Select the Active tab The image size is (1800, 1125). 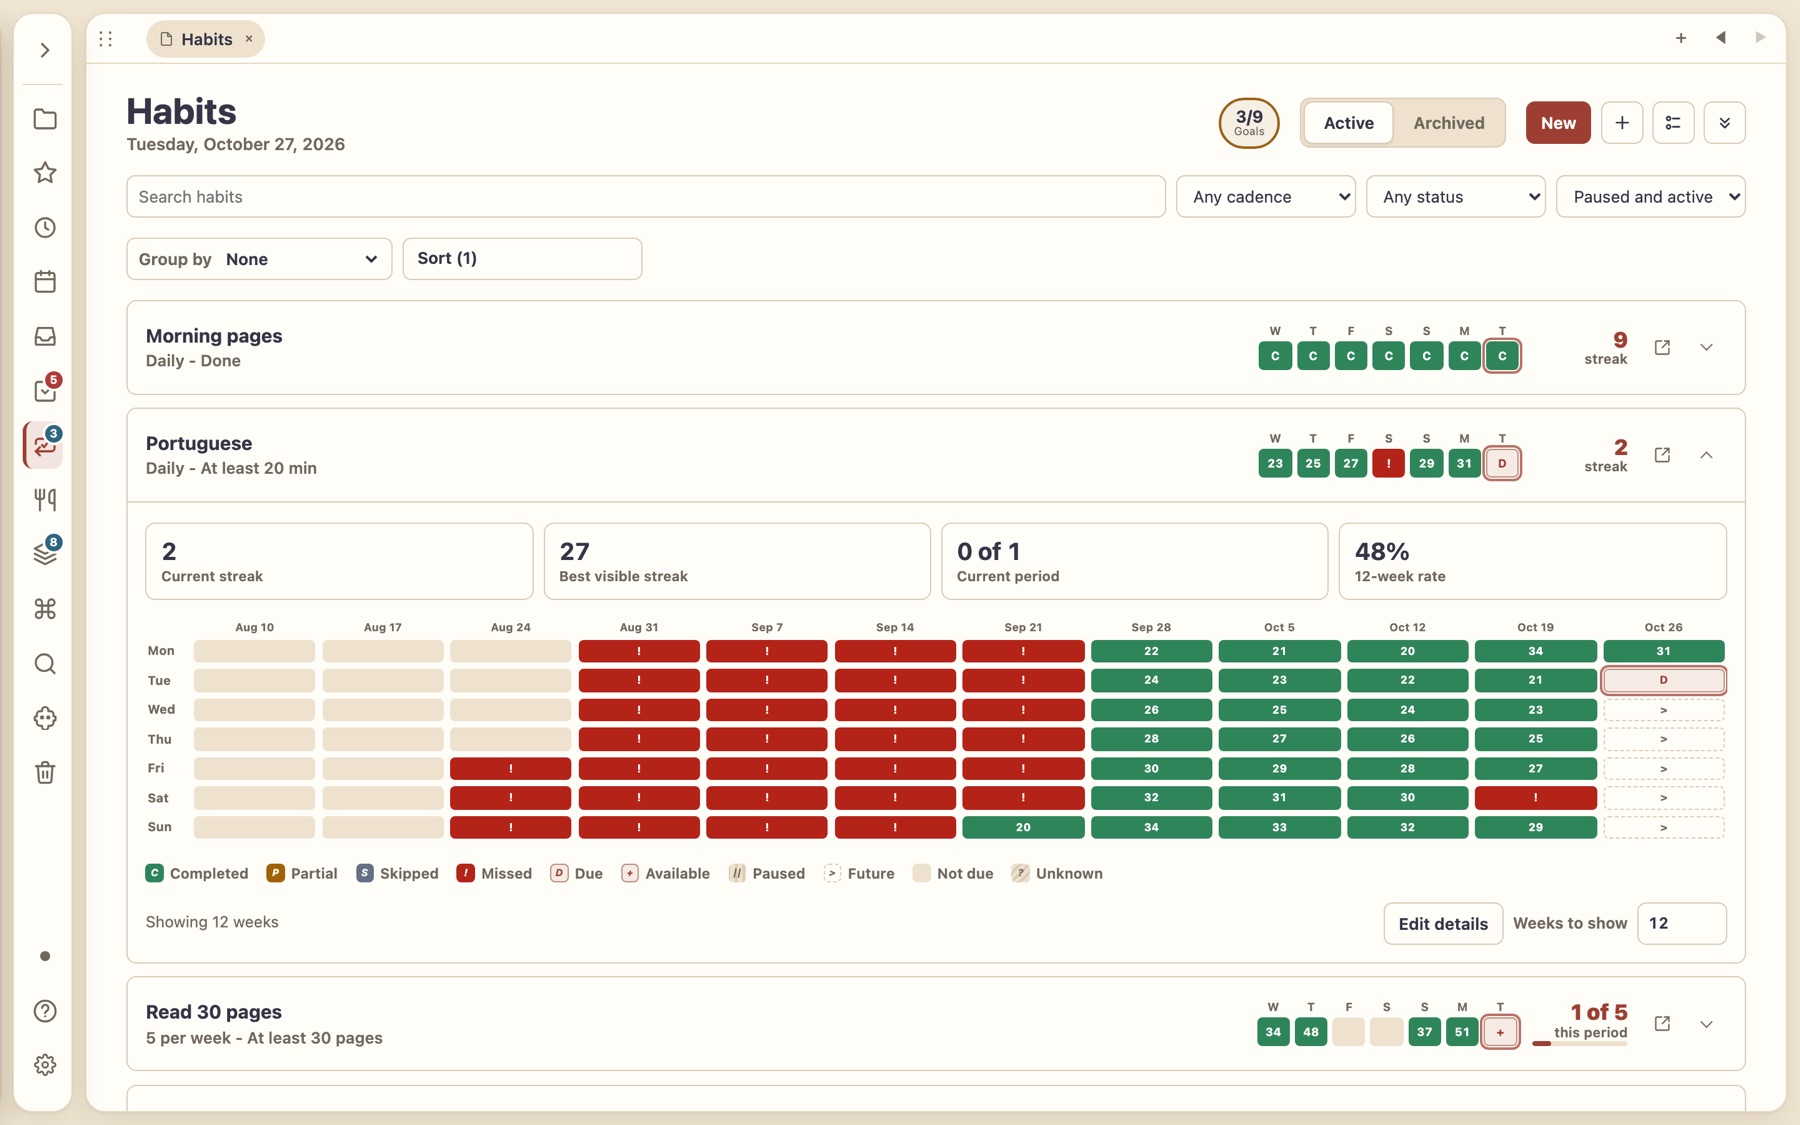coord(1348,123)
